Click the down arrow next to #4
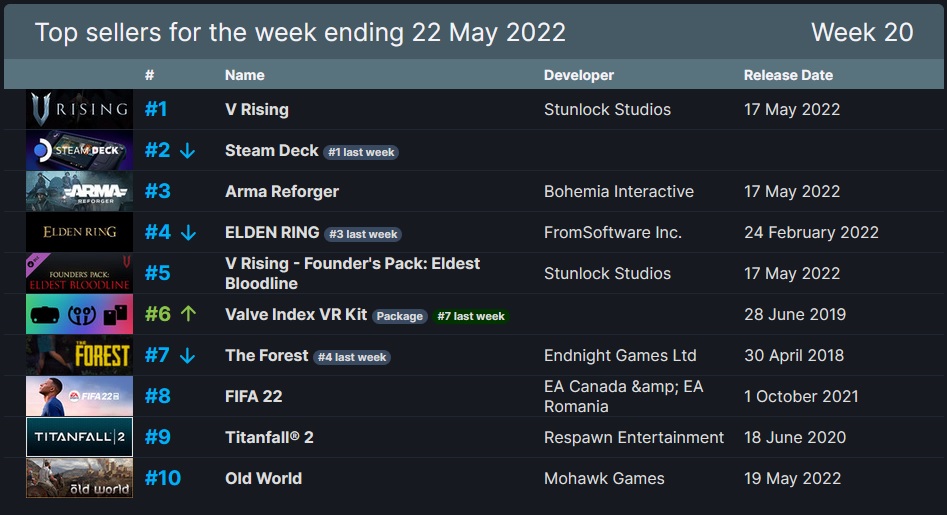The image size is (947, 515). (188, 232)
